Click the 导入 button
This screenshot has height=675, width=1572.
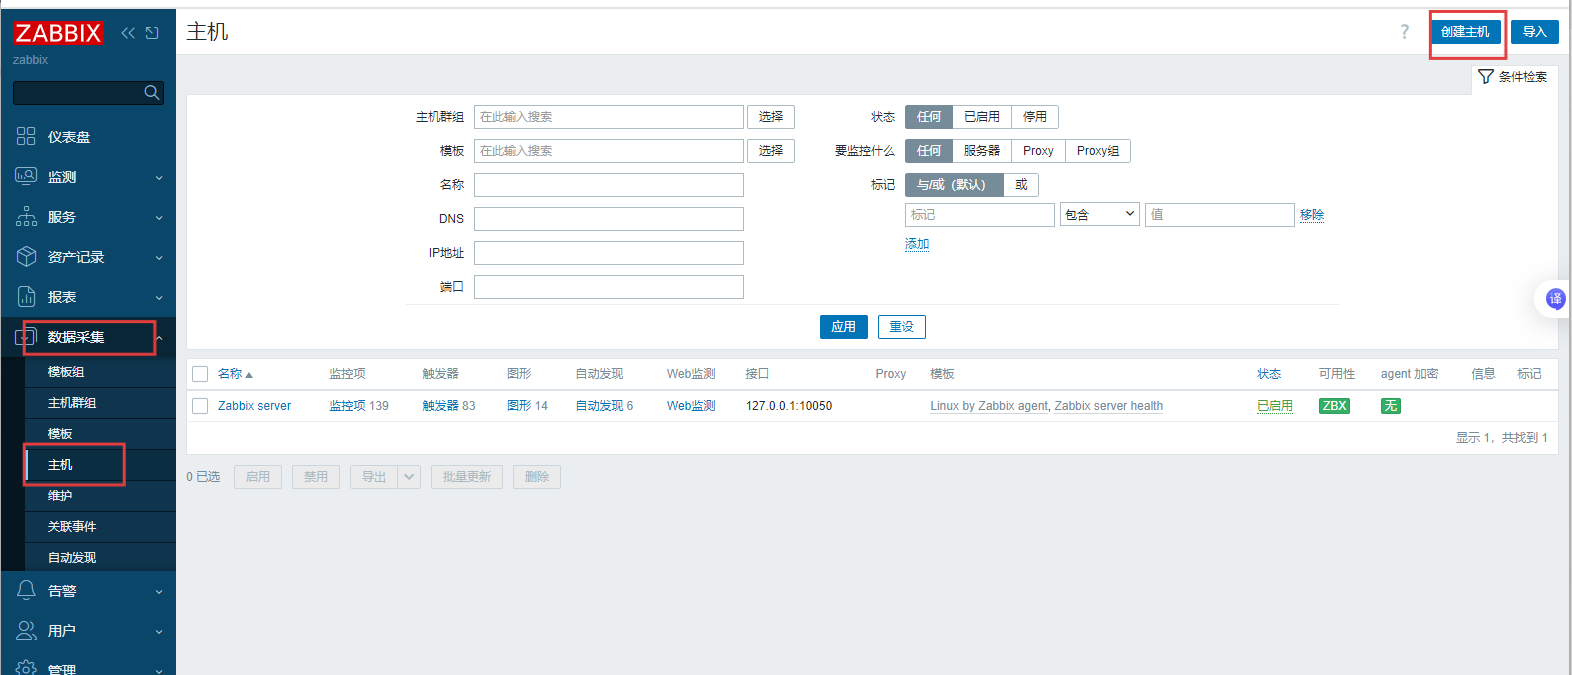coord(1534,32)
